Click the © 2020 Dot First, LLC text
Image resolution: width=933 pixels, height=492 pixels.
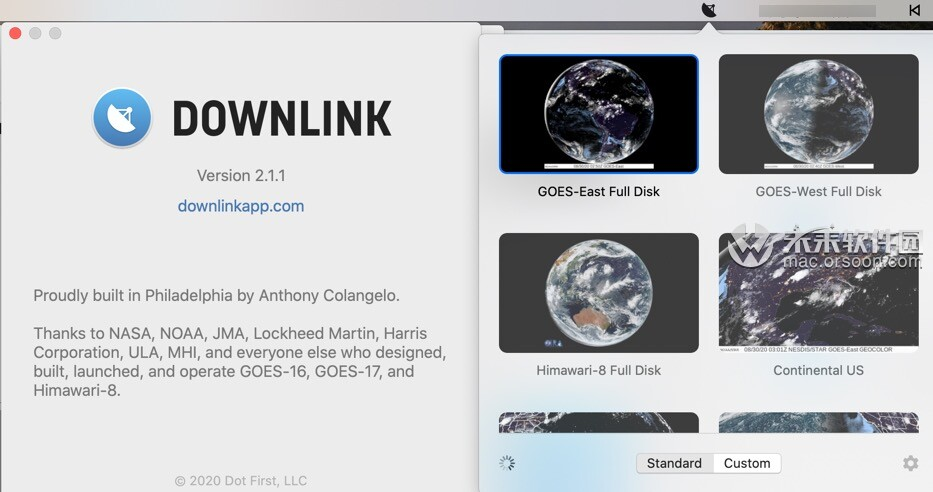[x=241, y=481]
